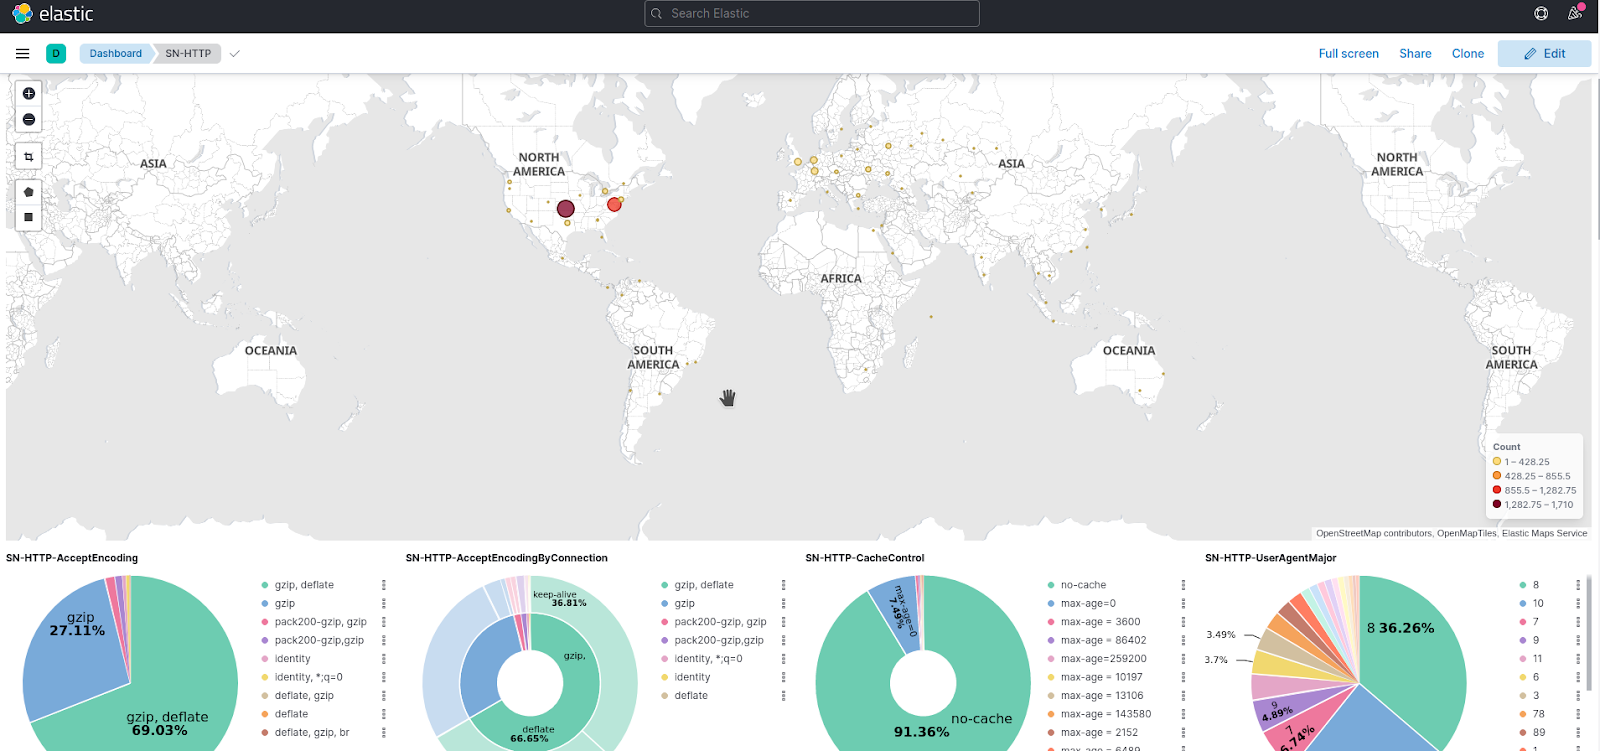This screenshot has width=1600, height=751.
Task: Click the fit to data bounds map tool
Action: click(29, 157)
